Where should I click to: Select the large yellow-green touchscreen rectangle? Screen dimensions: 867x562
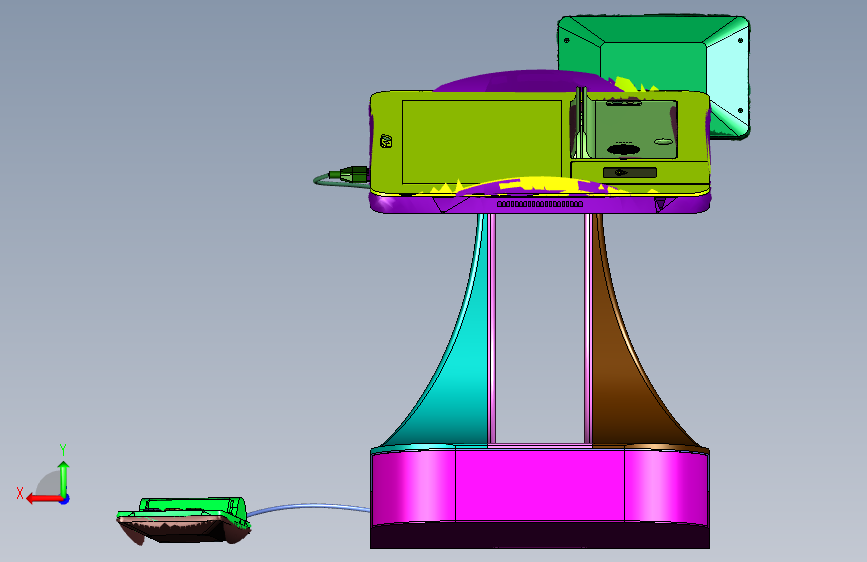482,142
